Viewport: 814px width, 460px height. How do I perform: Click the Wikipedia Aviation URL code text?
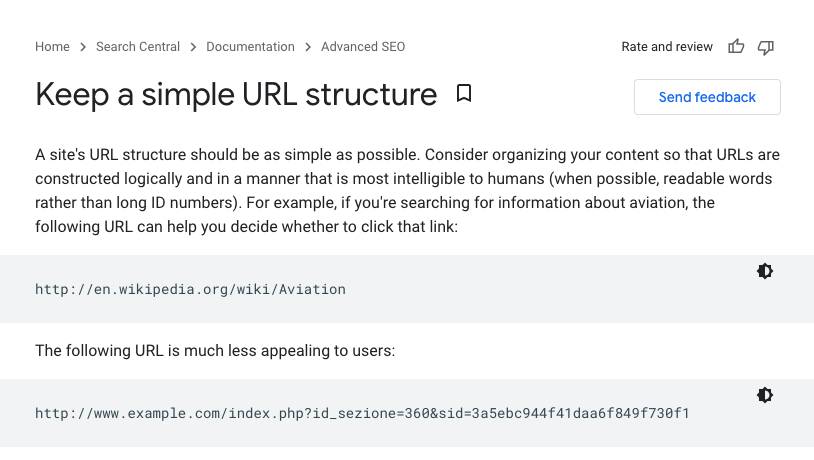coord(191,289)
